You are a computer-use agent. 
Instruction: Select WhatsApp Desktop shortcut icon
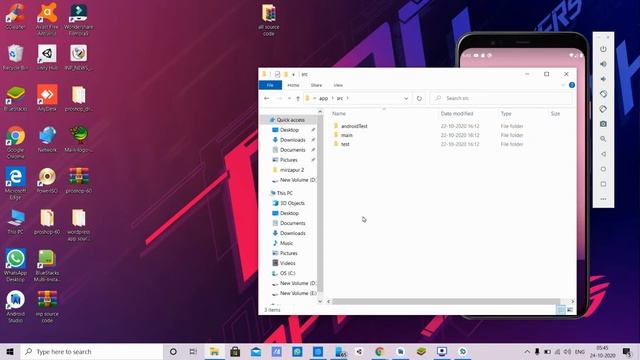16,265
